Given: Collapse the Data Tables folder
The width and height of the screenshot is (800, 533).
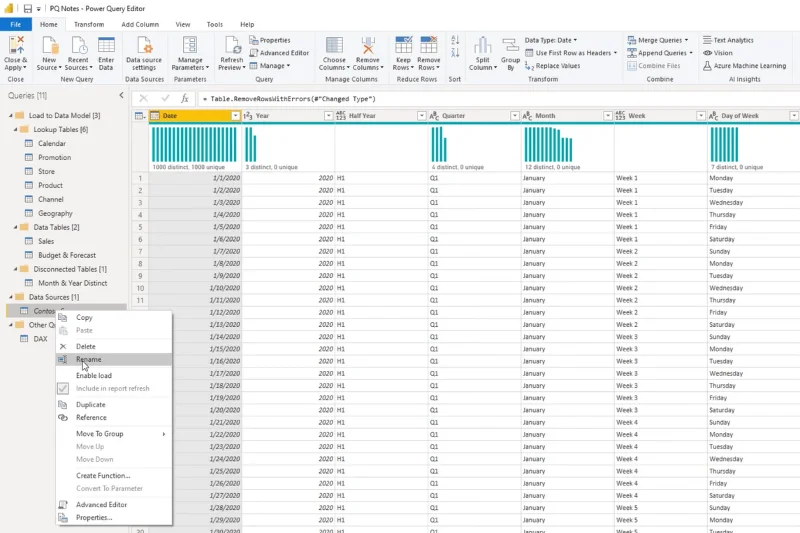Looking at the screenshot, I should (x=15, y=227).
